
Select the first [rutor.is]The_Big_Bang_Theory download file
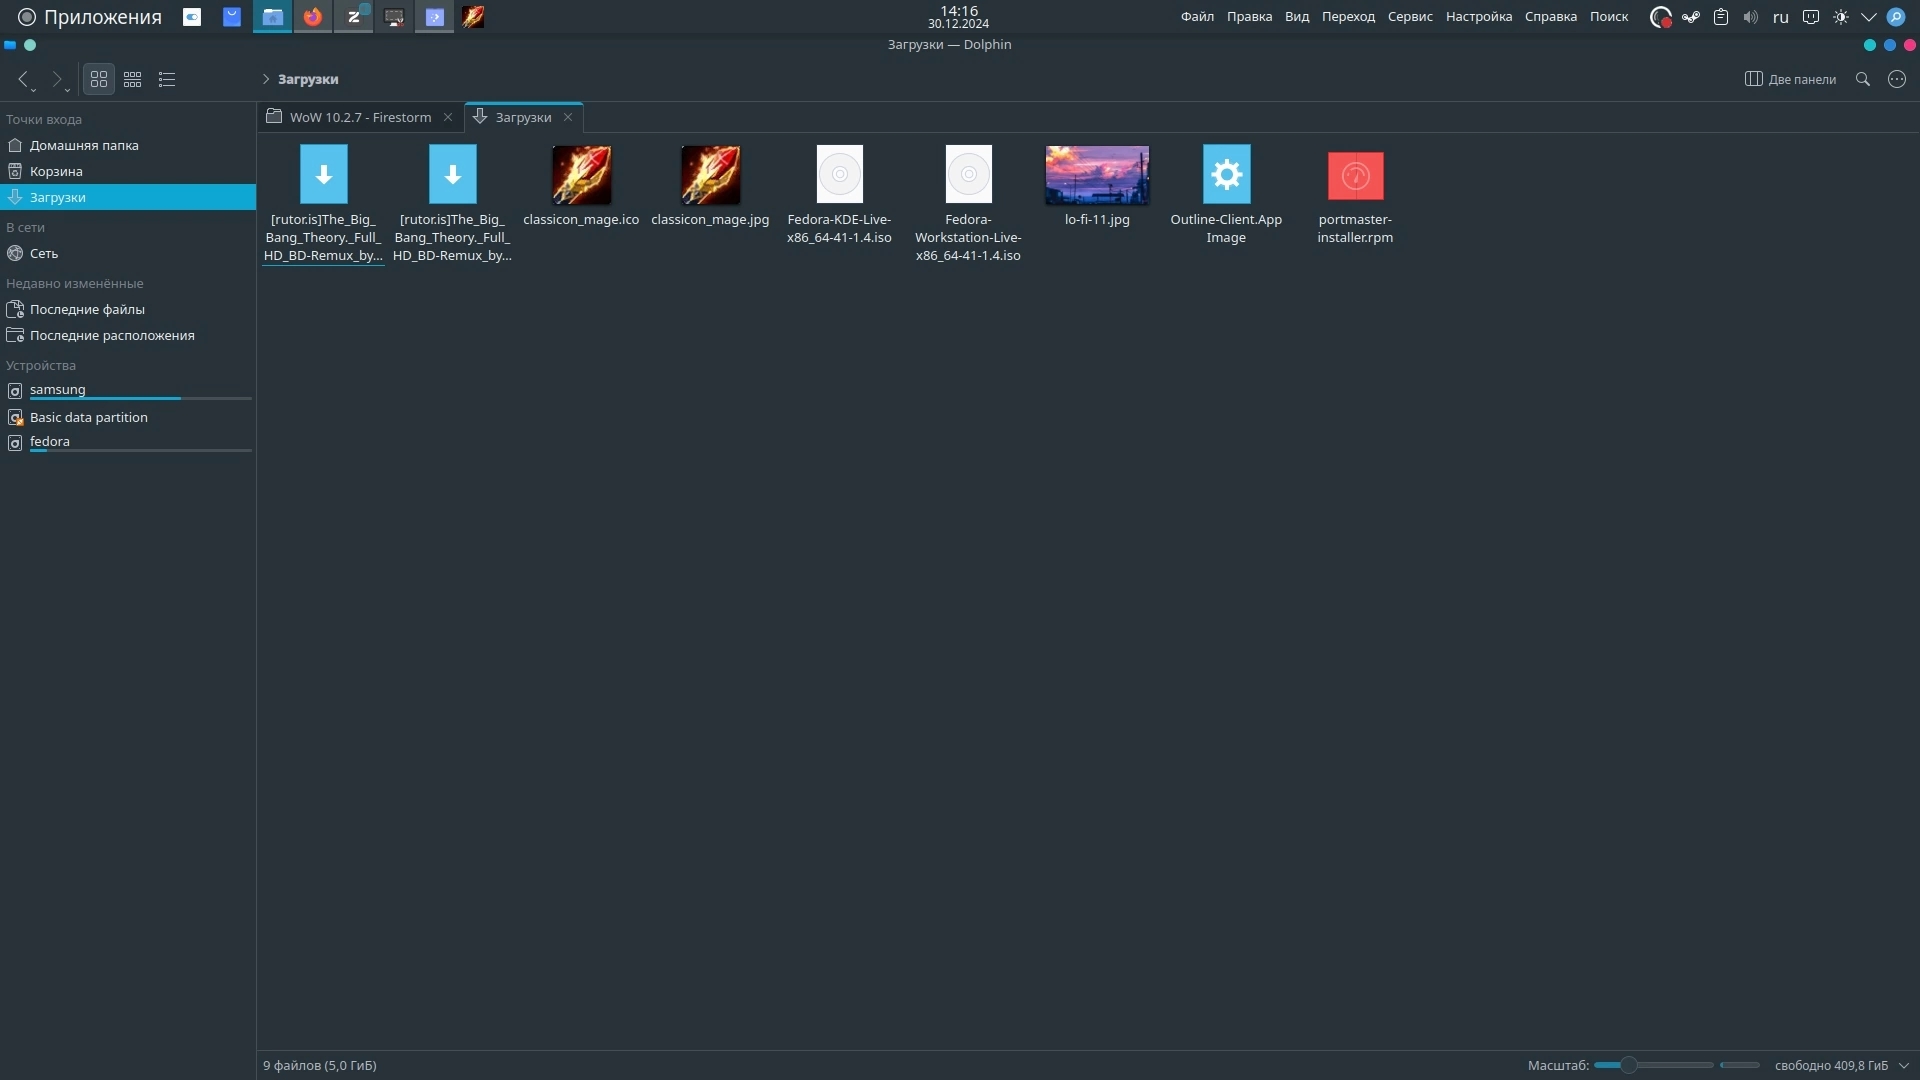pos(323,204)
